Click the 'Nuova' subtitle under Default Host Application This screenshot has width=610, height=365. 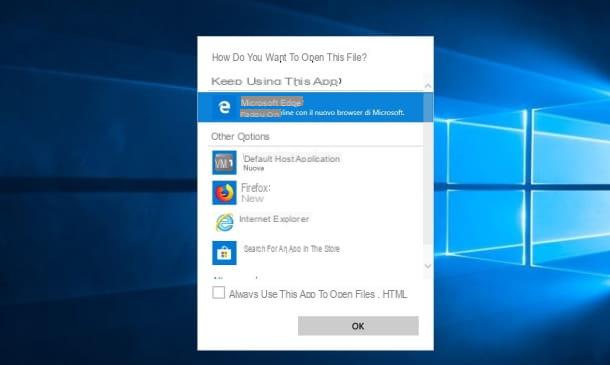tap(254, 168)
